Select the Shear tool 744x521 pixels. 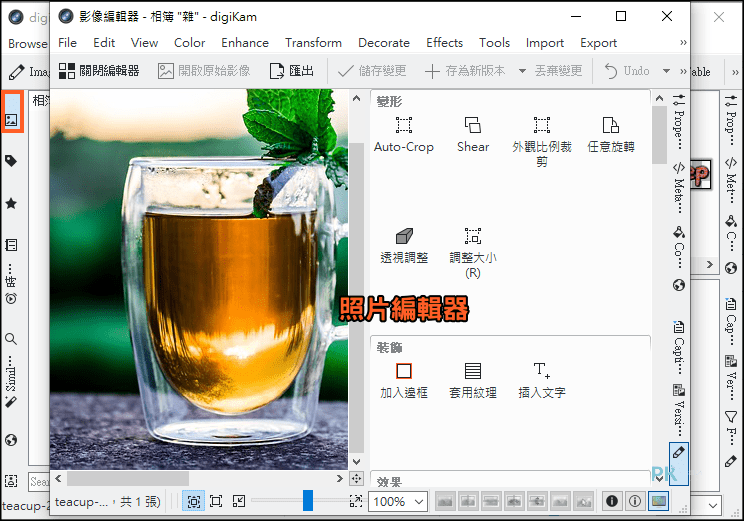[x=473, y=135]
